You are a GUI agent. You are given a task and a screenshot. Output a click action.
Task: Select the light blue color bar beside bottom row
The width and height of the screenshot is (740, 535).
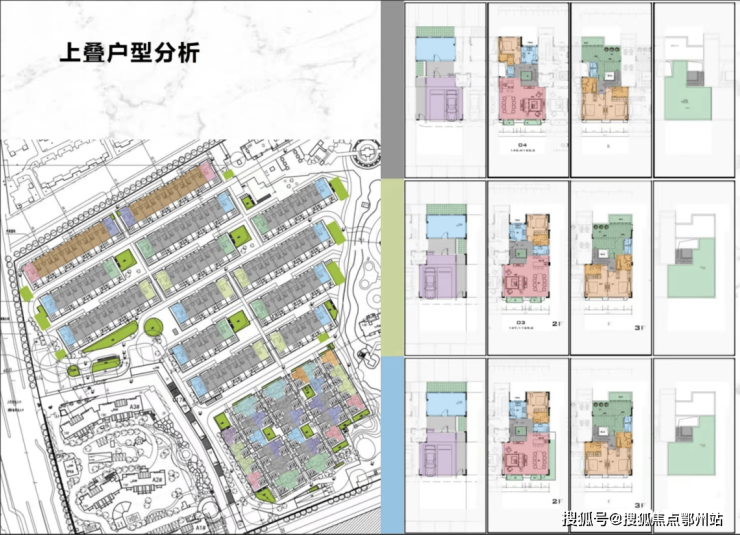click(x=392, y=445)
